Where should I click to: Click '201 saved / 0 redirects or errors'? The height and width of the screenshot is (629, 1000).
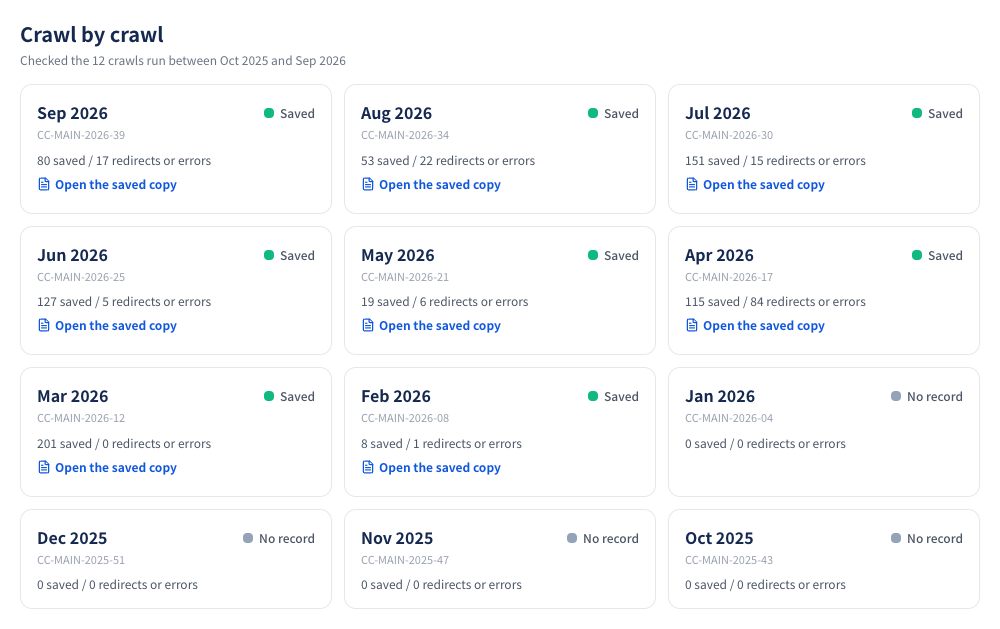124,443
